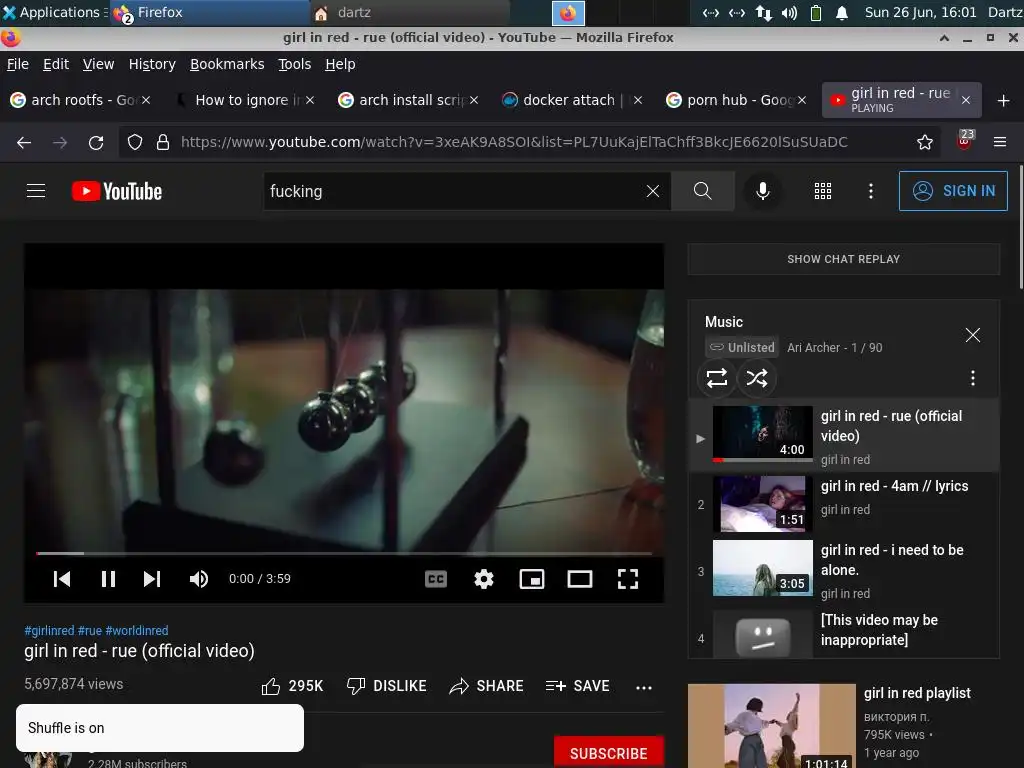Toggle playlist shuffle
Viewport: 1024px width, 768px height.
point(757,378)
